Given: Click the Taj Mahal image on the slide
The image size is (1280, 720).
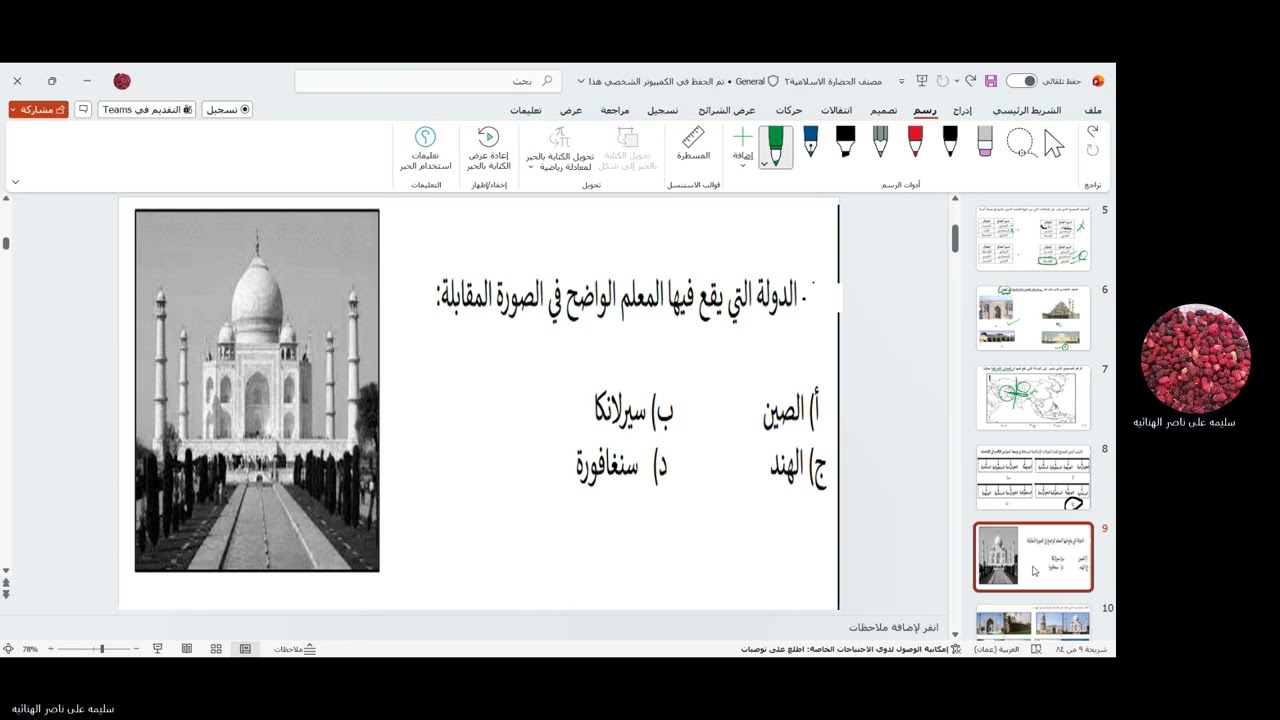Looking at the screenshot, I should point(257,390).
